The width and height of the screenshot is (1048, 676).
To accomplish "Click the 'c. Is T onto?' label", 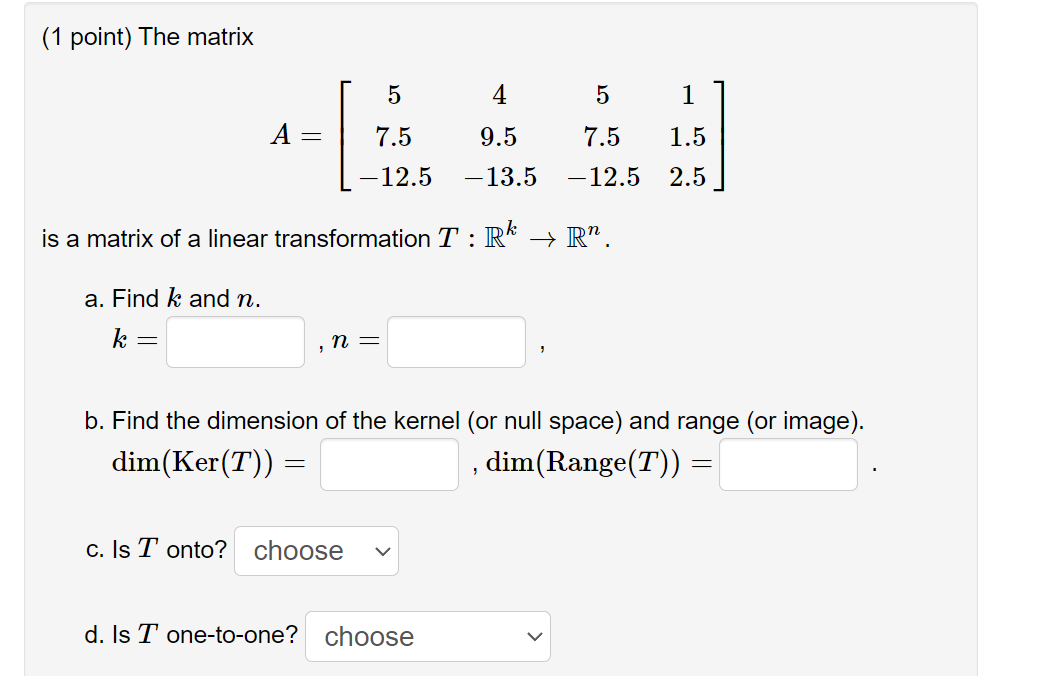I will [156, 550].
